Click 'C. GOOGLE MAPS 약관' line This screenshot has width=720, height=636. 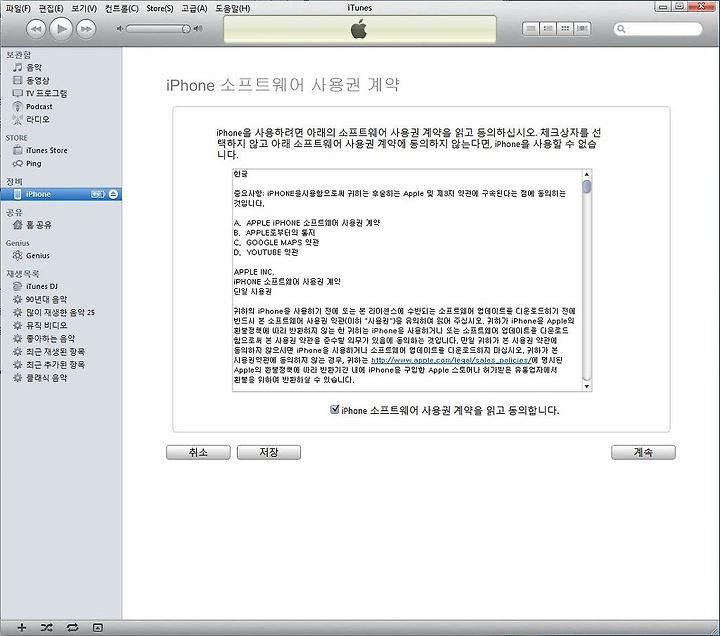[276, 242]
